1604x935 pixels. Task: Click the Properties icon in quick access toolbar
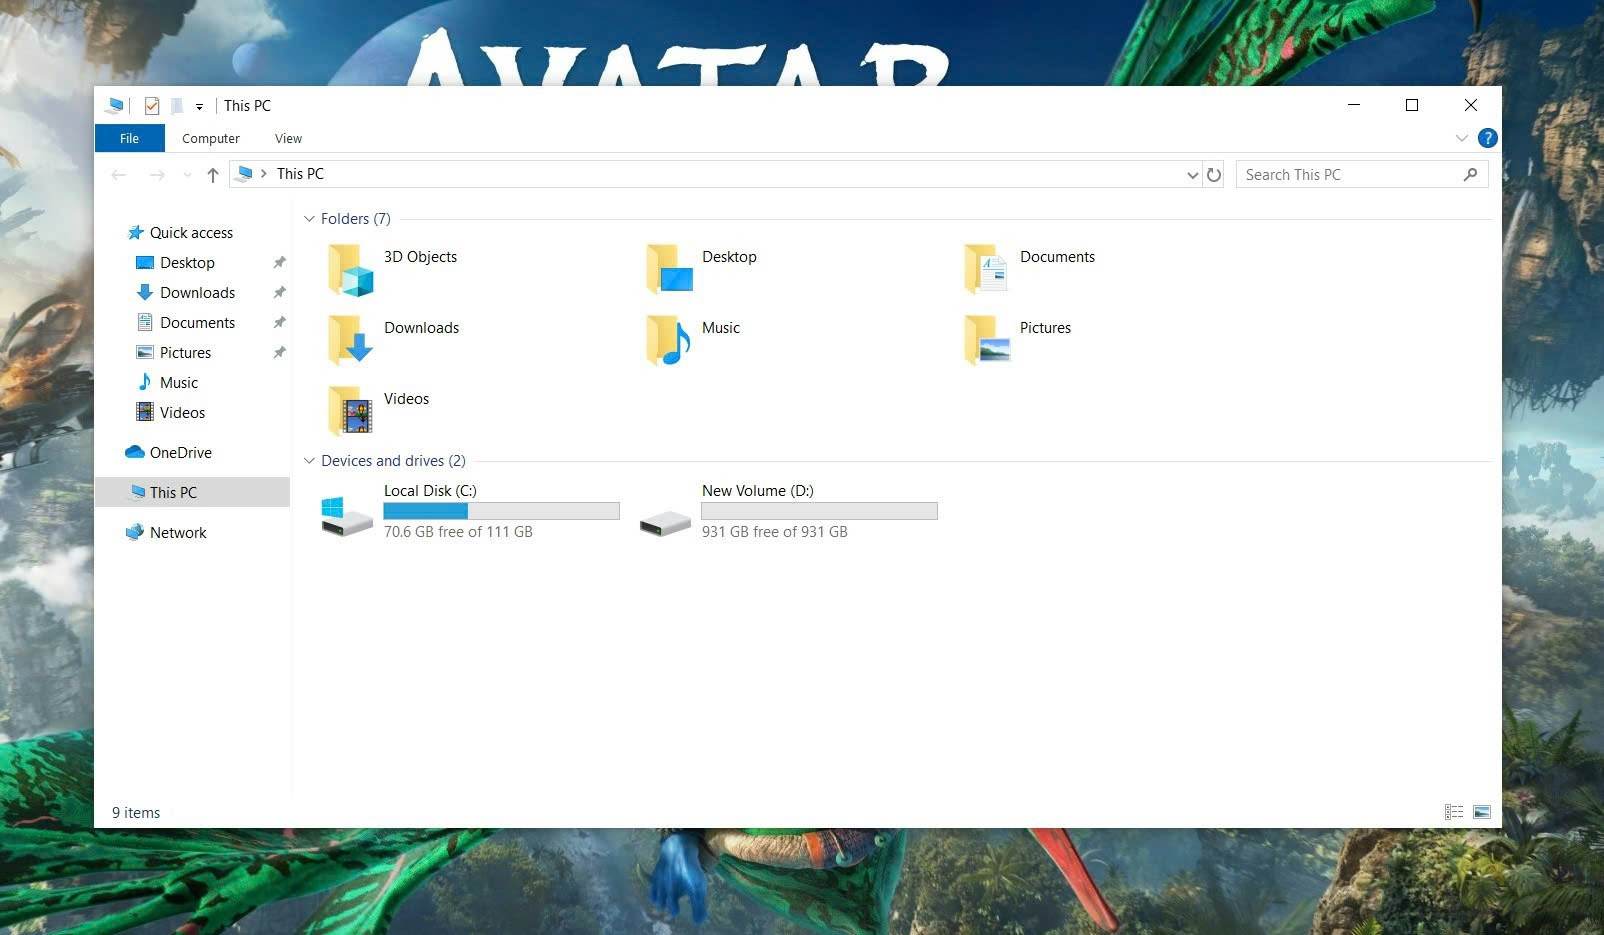coord(152,106)
